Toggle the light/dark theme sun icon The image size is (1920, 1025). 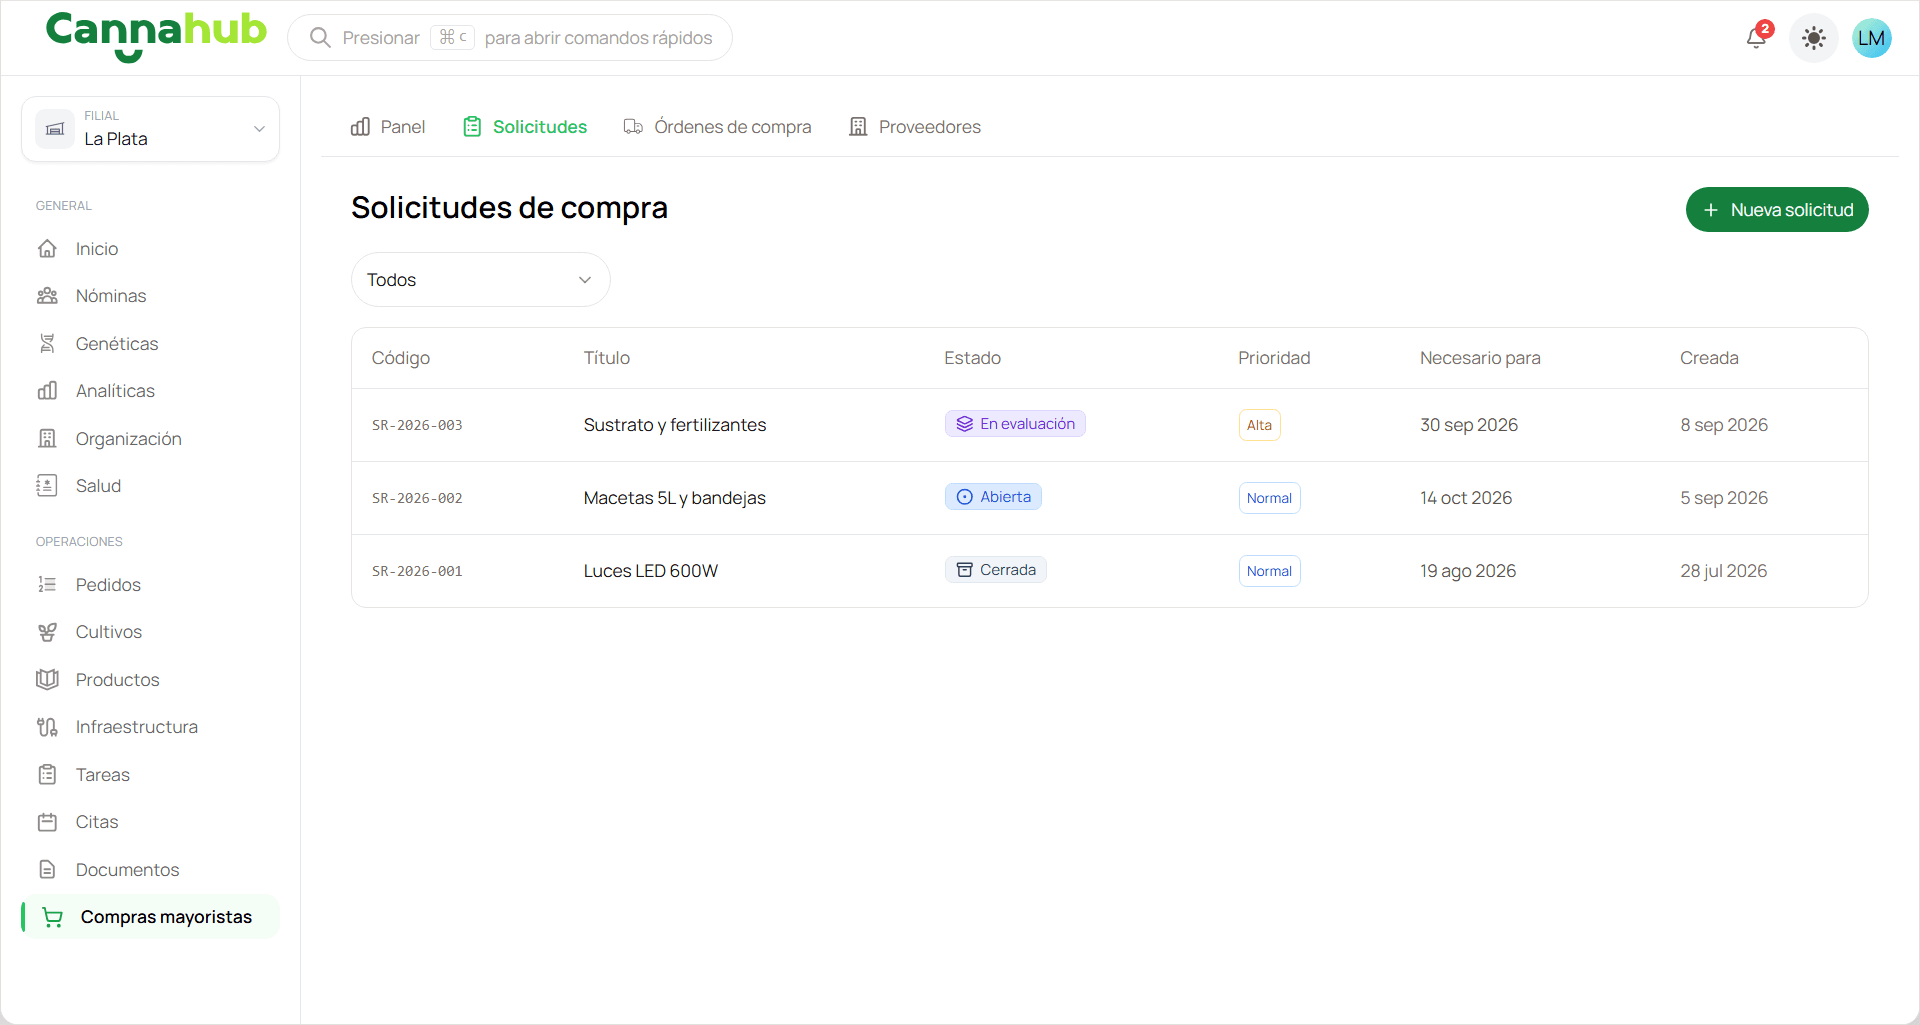pos(1814,38)
